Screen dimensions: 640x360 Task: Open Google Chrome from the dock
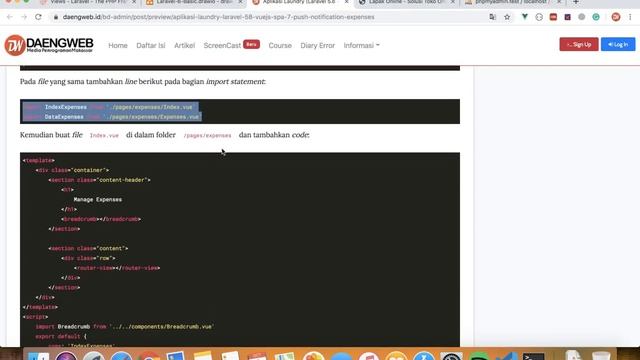(x=149, y=356)
